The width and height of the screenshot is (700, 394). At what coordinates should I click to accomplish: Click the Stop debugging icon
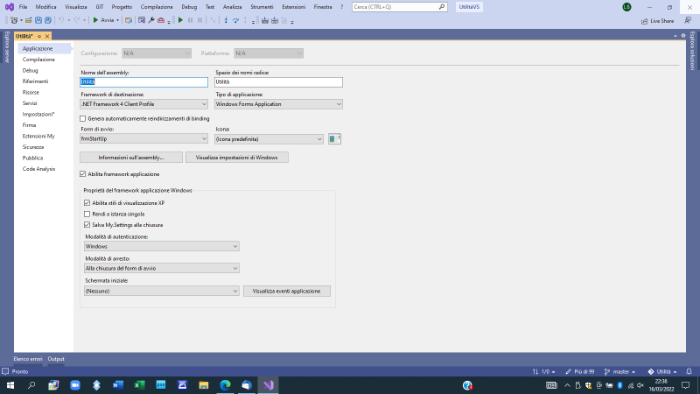click(x=200, y=20)
